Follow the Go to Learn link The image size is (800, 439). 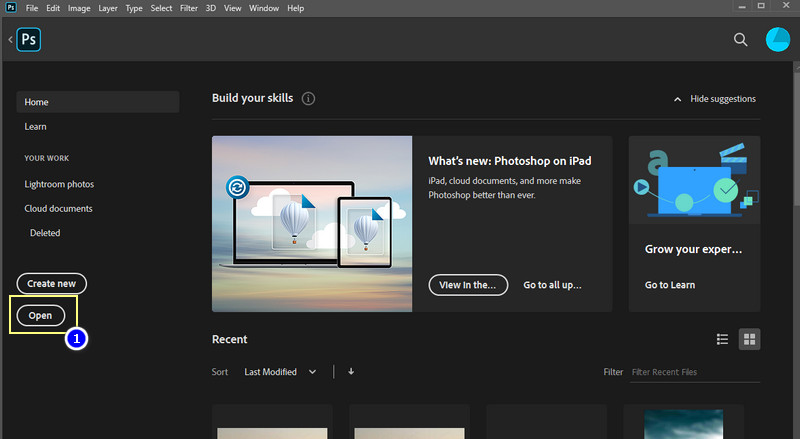pos(670,285)
